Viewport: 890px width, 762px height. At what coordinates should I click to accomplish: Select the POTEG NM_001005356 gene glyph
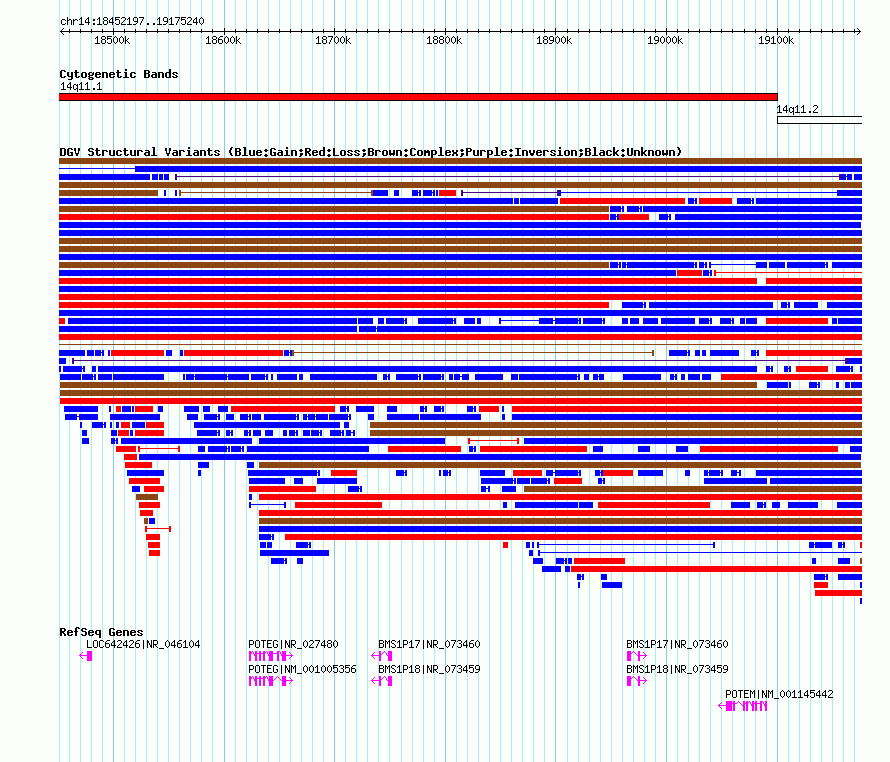pos(271,681)
